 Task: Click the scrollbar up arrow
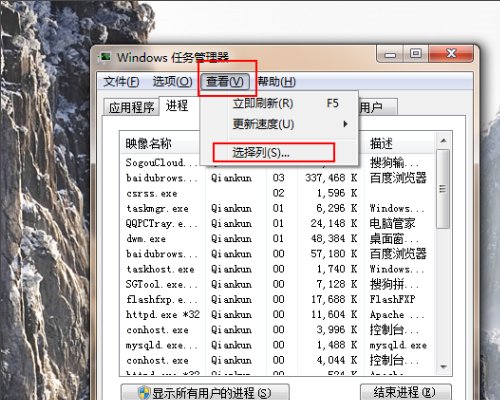[443, 141]
